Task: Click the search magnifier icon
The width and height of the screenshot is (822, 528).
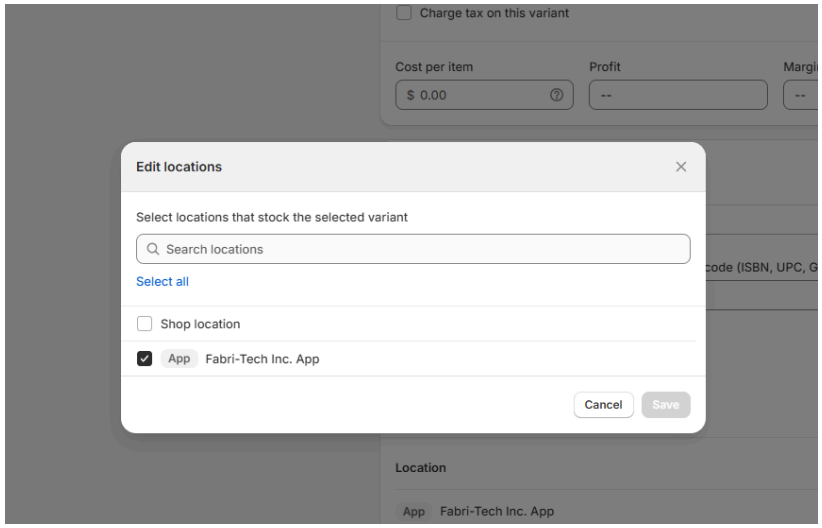Action: pyautogui.click(x=153, y=249)
